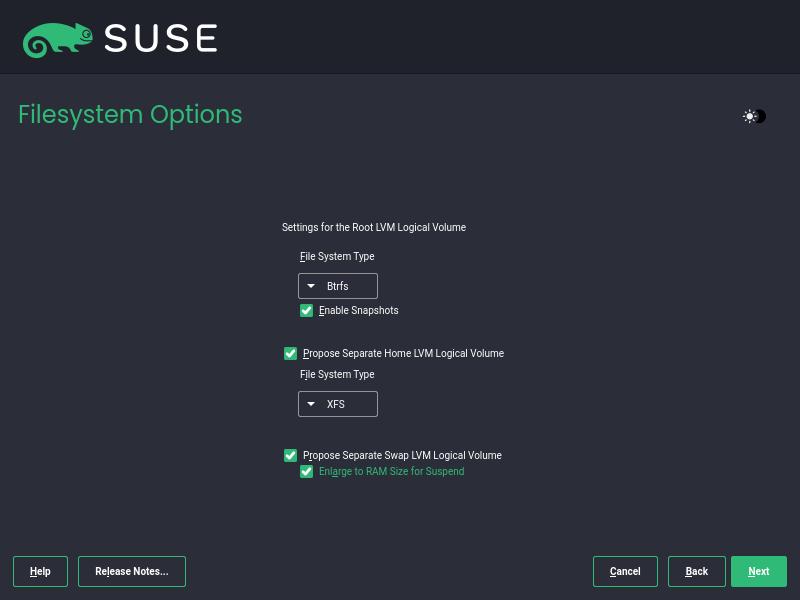
Task: Toggle Propose Separate Swap LVM Logical Volume
Action: click(290, 455)
